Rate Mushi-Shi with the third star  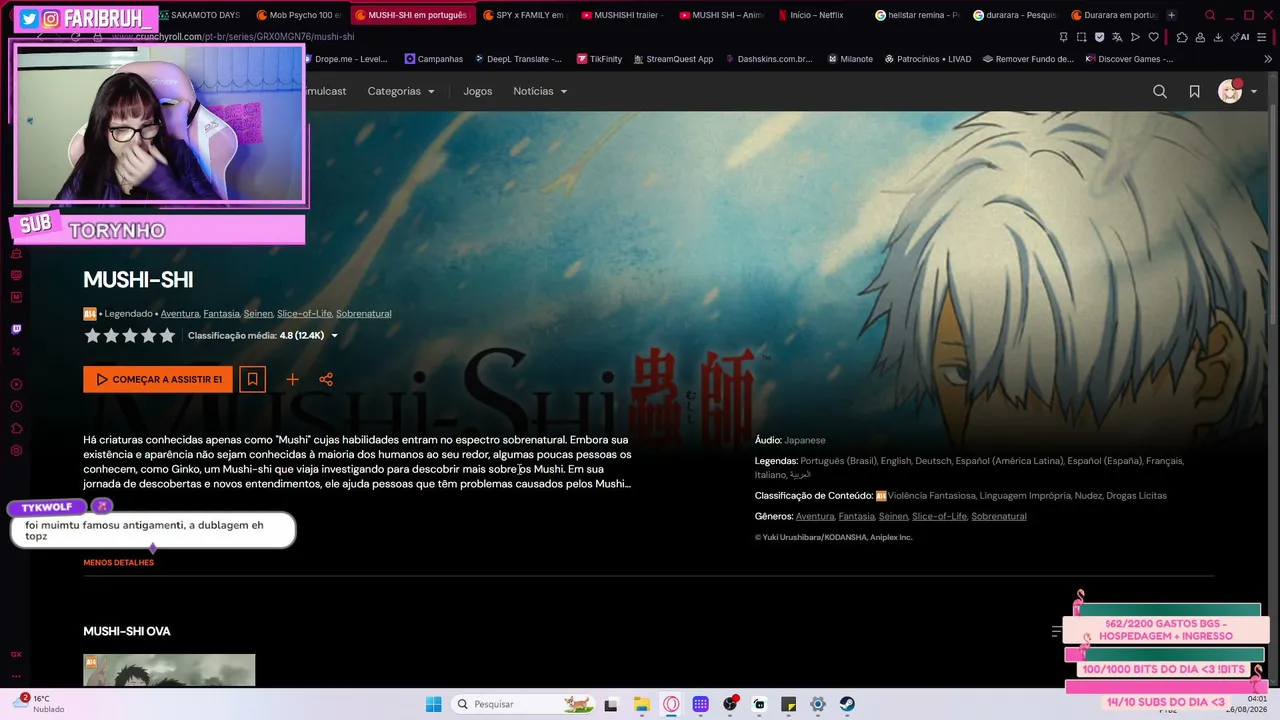click(x=130, y=336)
